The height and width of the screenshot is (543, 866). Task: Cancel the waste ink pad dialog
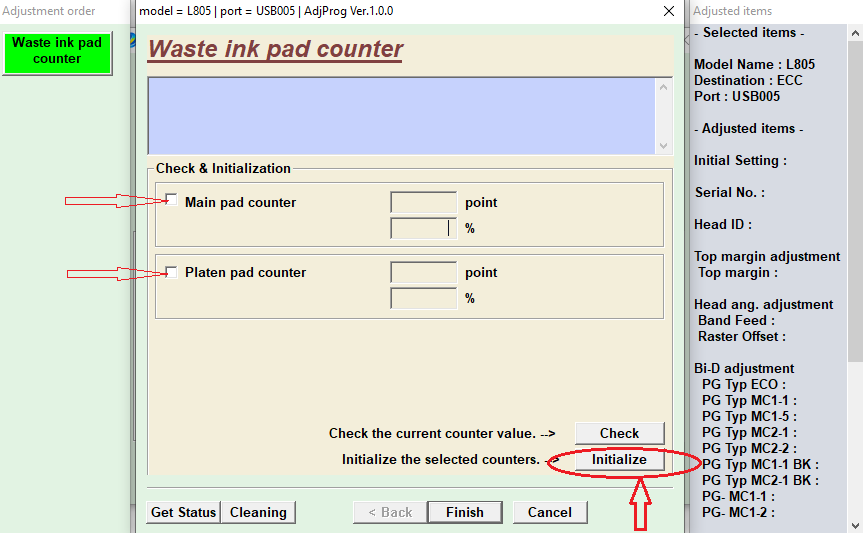pos(549,512)
